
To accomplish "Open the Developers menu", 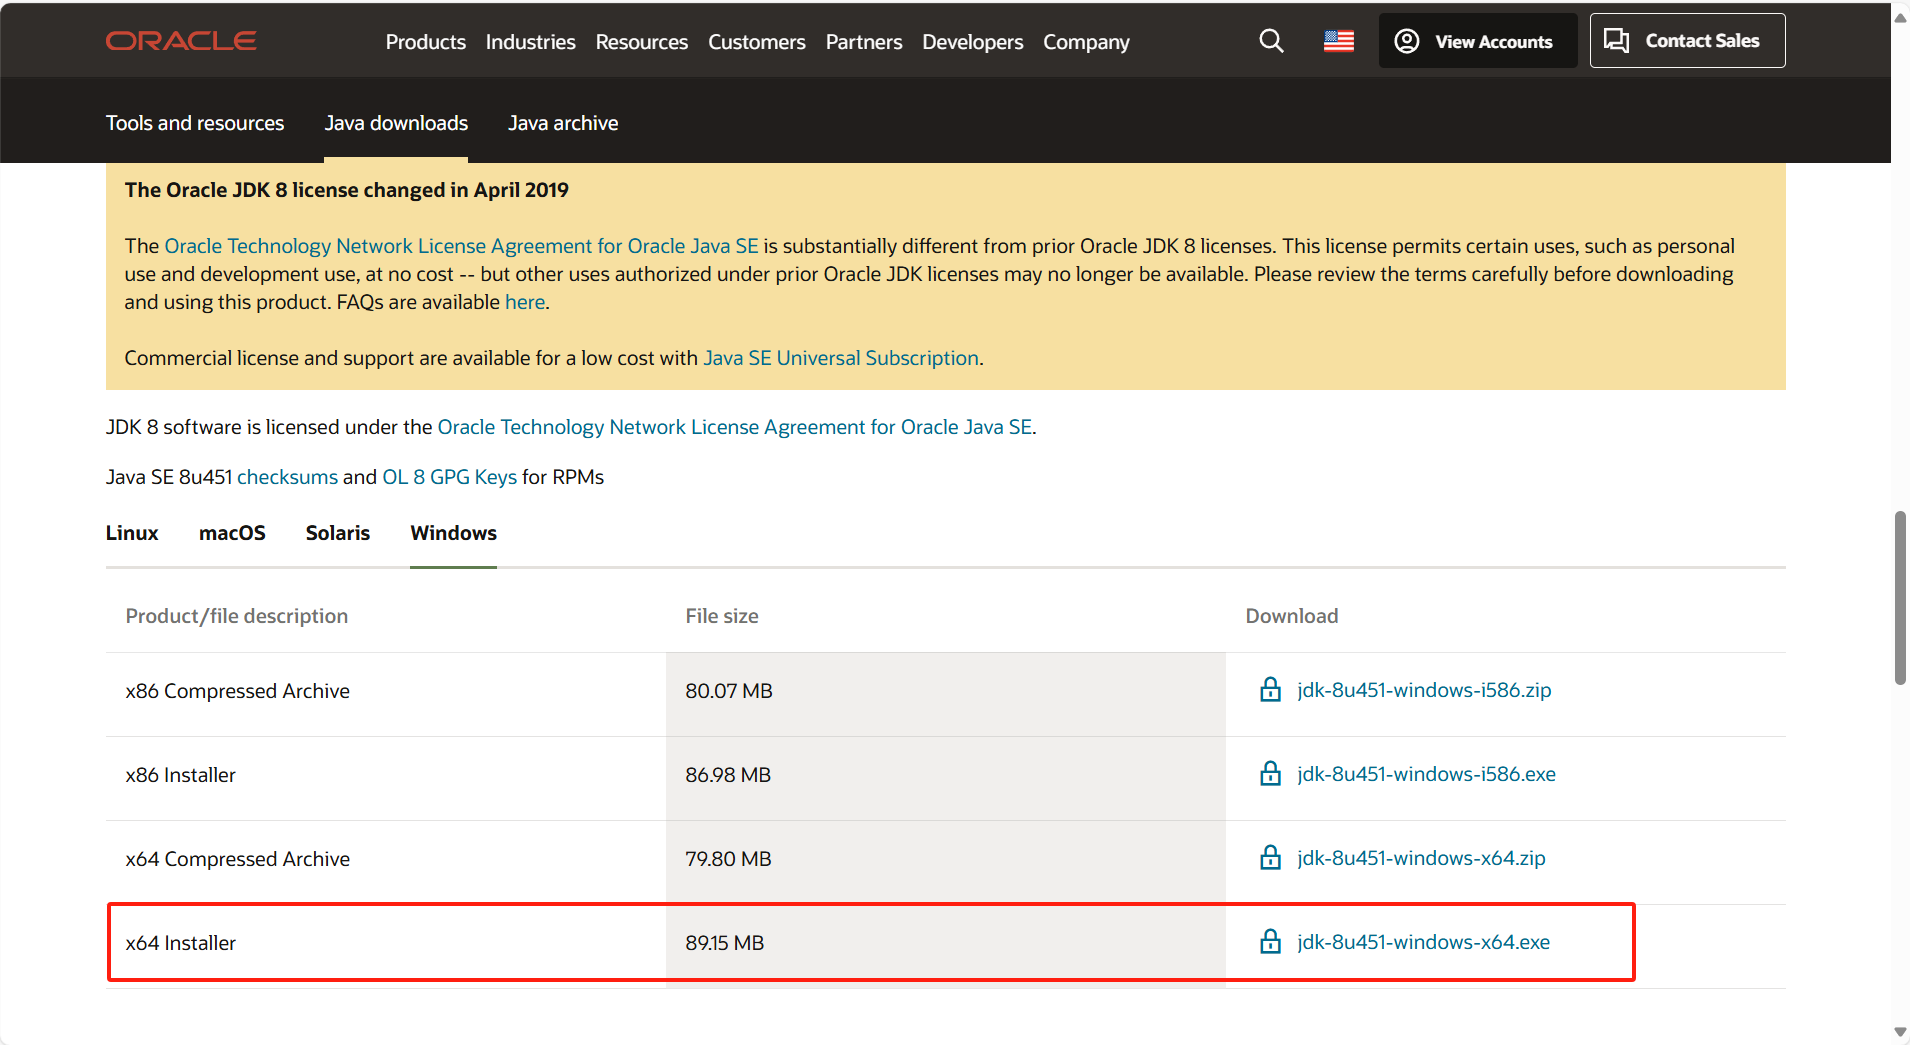I will pos(972,42).
